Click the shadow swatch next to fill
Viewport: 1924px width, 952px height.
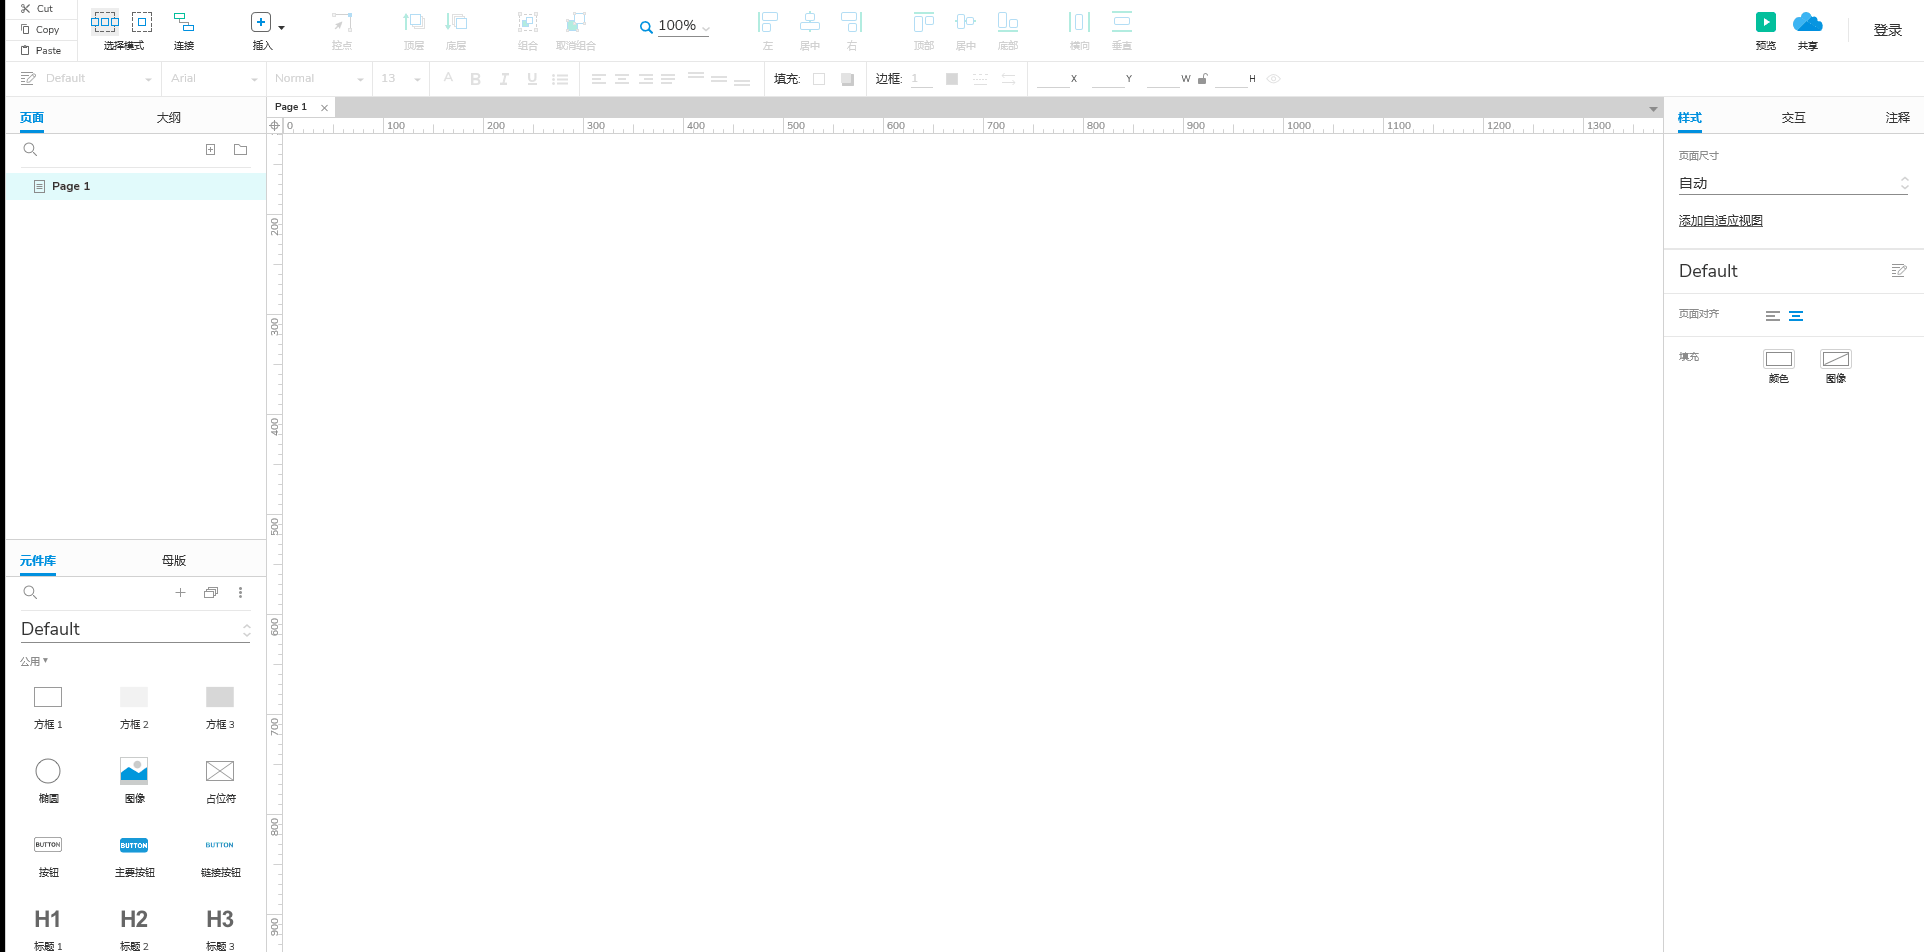pyautogui.click(x=847, y=79)
